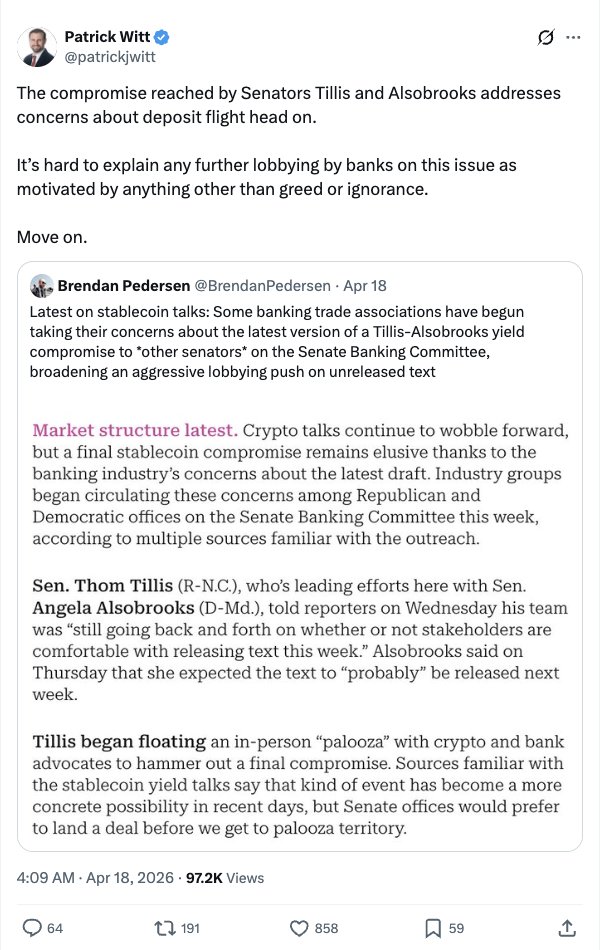Click Patrick Witt's blue verified badge
600x950 pixels.
tap(162, 37)
